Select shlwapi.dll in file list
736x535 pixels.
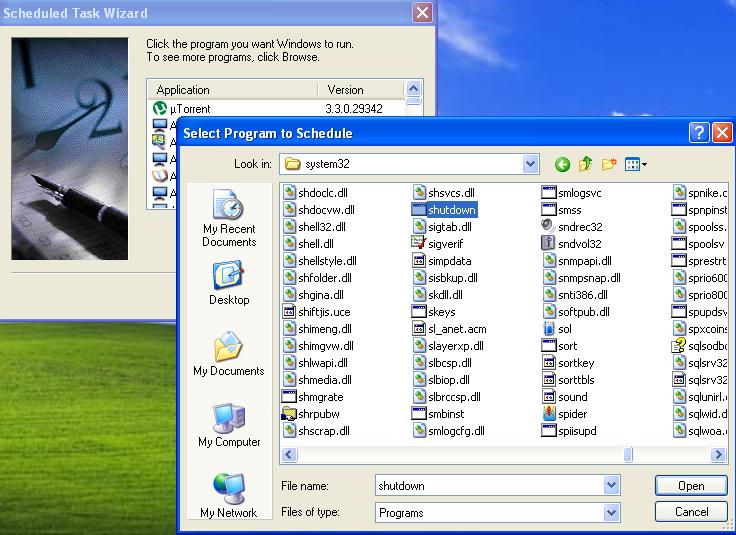(x=315, y=363)
